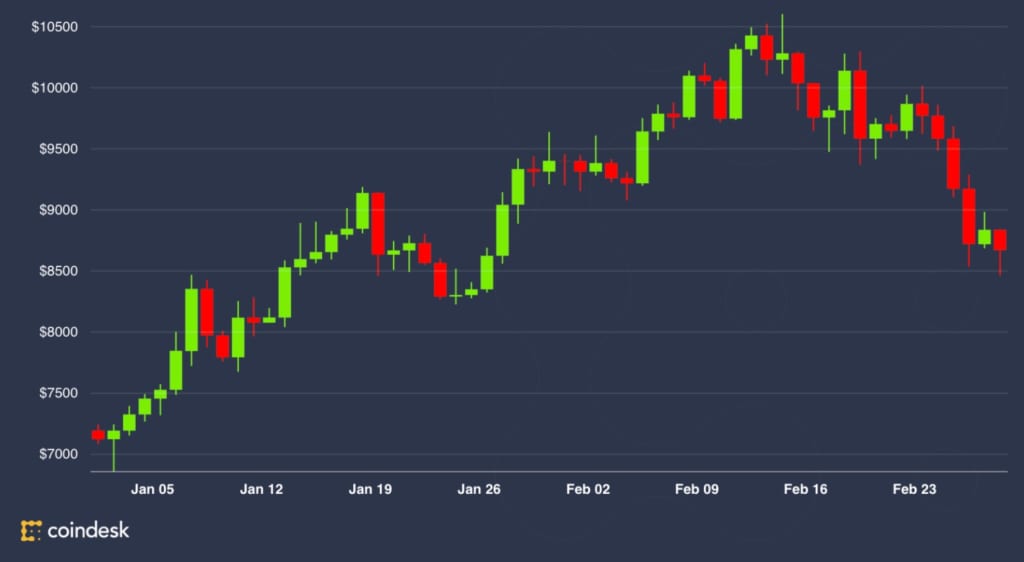Select the Feb 02 date label
Image resolution: width=1024 pixels, height=562 pixels.
(587, 489)
